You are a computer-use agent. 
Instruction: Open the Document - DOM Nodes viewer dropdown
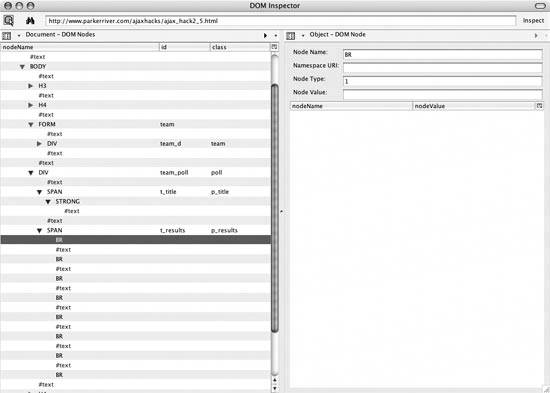pos(19,35)
